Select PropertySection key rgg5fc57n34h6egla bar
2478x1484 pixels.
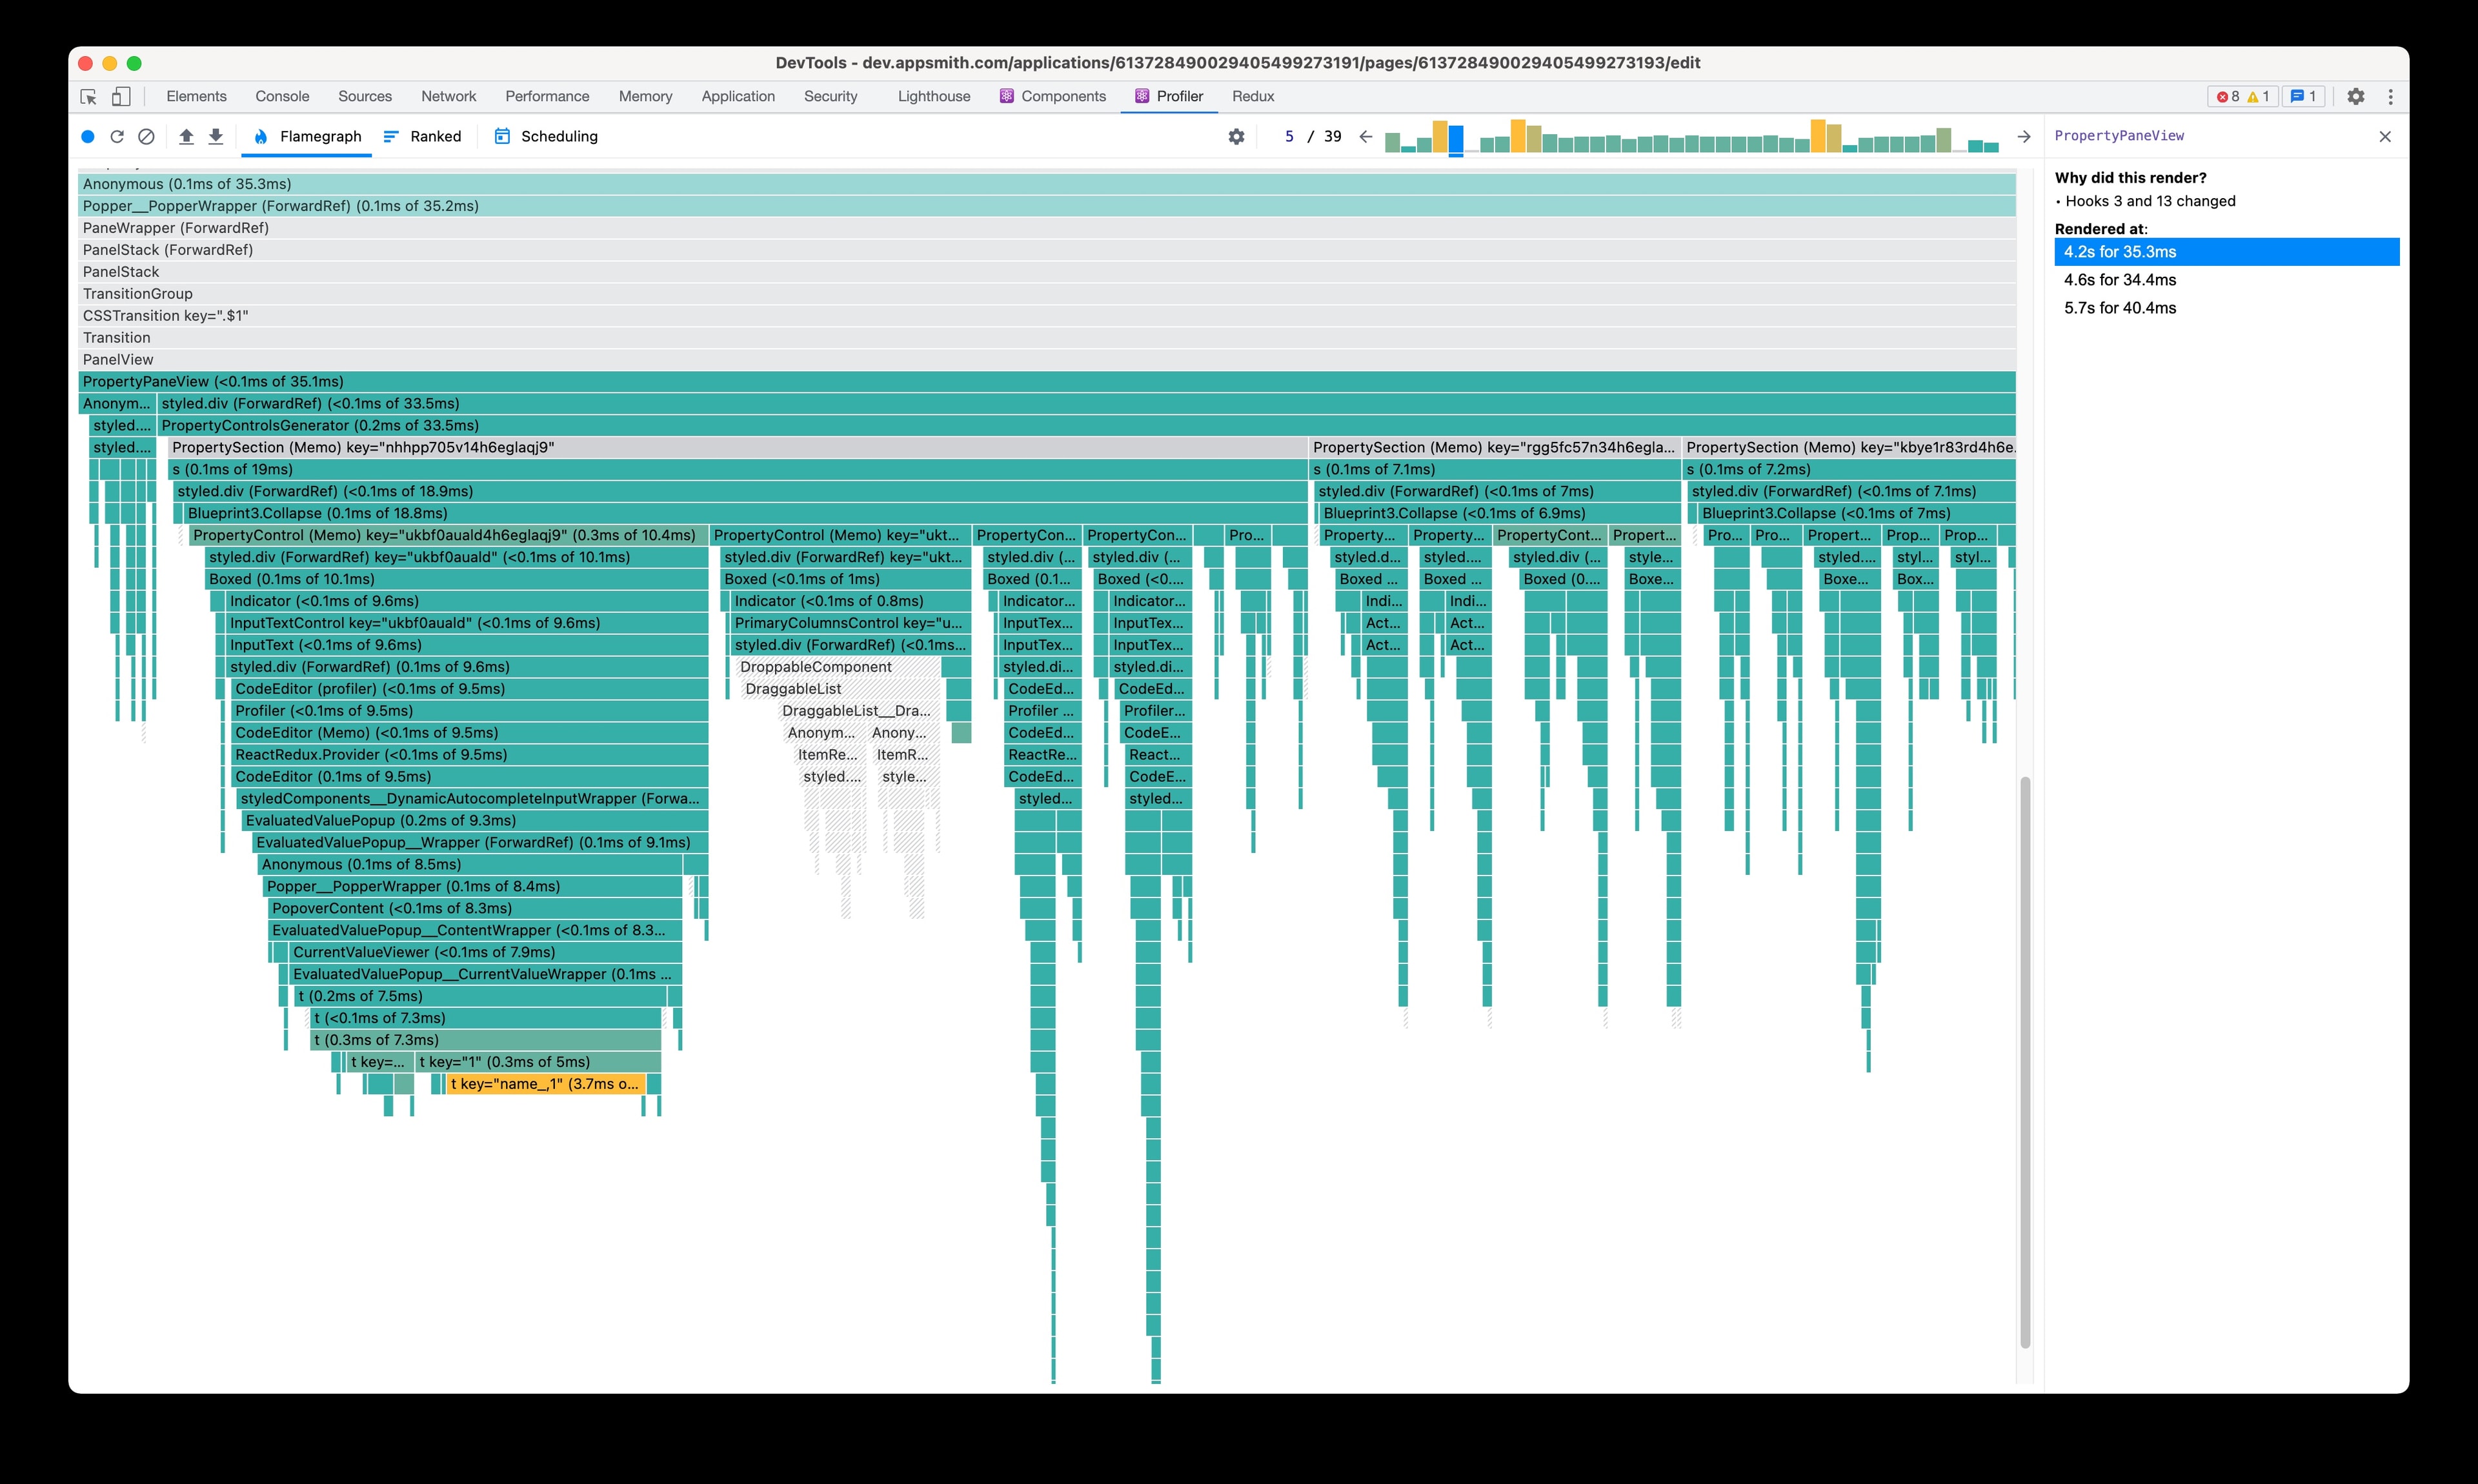(1495, 447)
